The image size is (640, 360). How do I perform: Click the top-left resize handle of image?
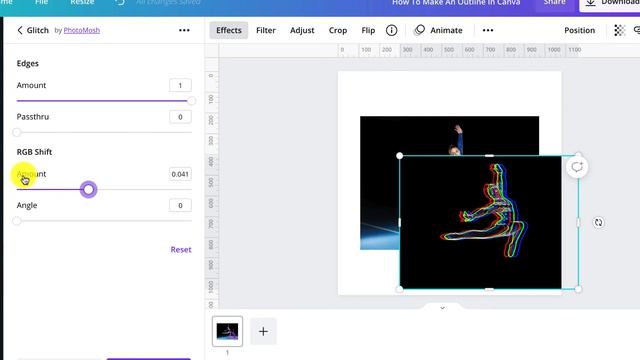click(x=400, y=156)
